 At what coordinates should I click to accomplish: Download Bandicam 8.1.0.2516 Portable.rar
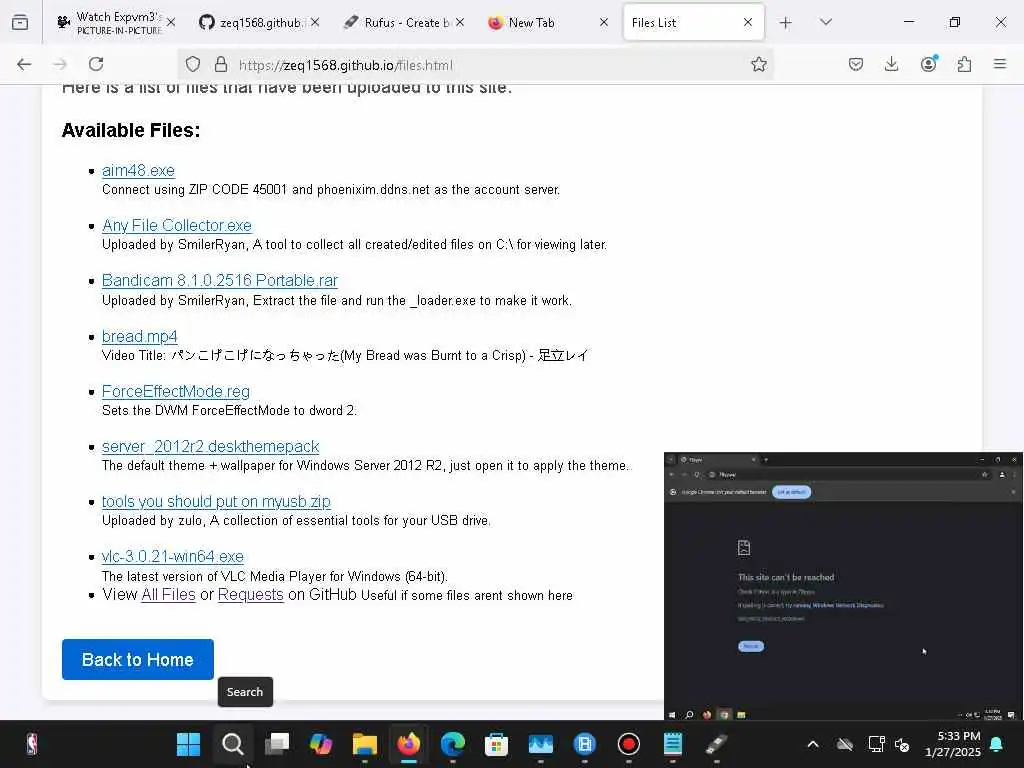point(220,280)
